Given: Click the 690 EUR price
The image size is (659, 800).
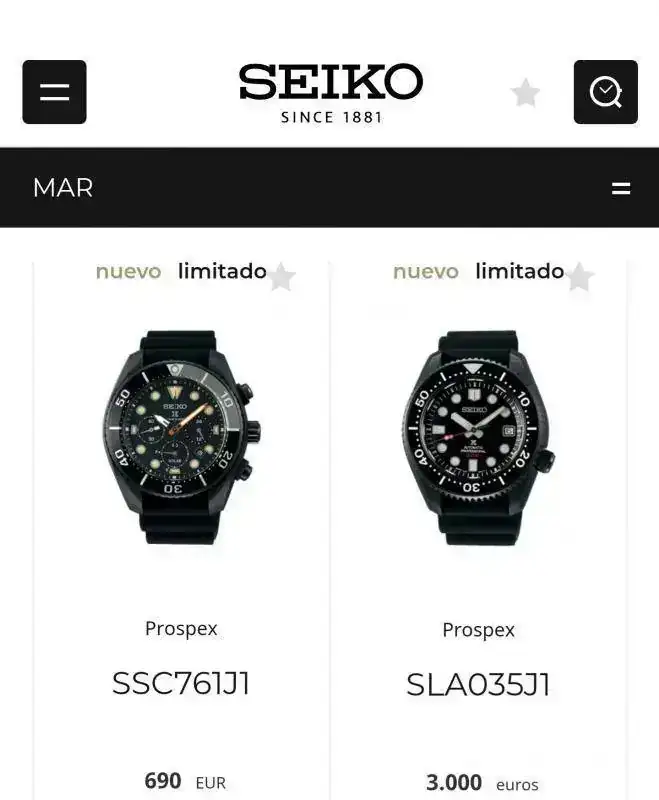Looking at the screenshot, I should click(185, 781).
